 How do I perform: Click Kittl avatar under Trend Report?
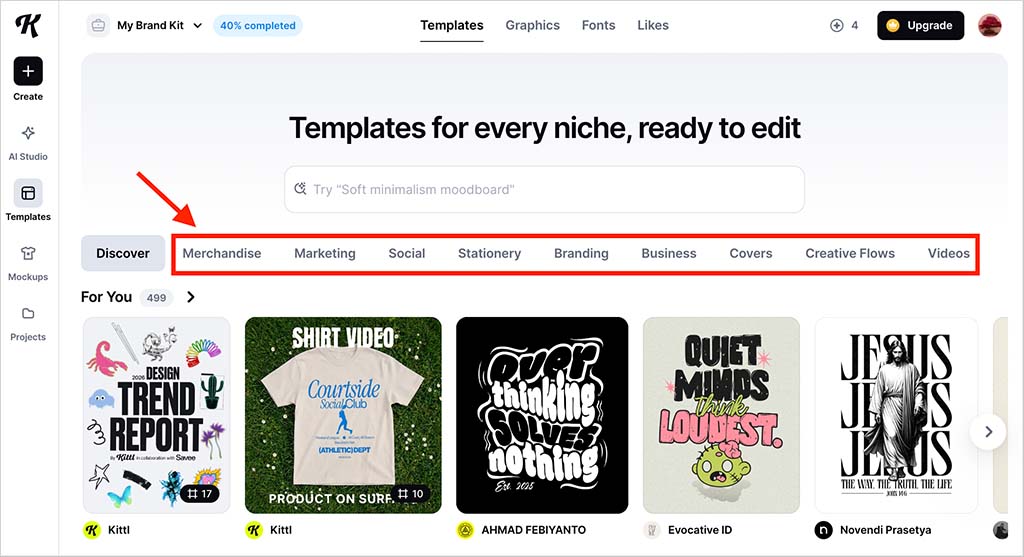pos(92,530)
